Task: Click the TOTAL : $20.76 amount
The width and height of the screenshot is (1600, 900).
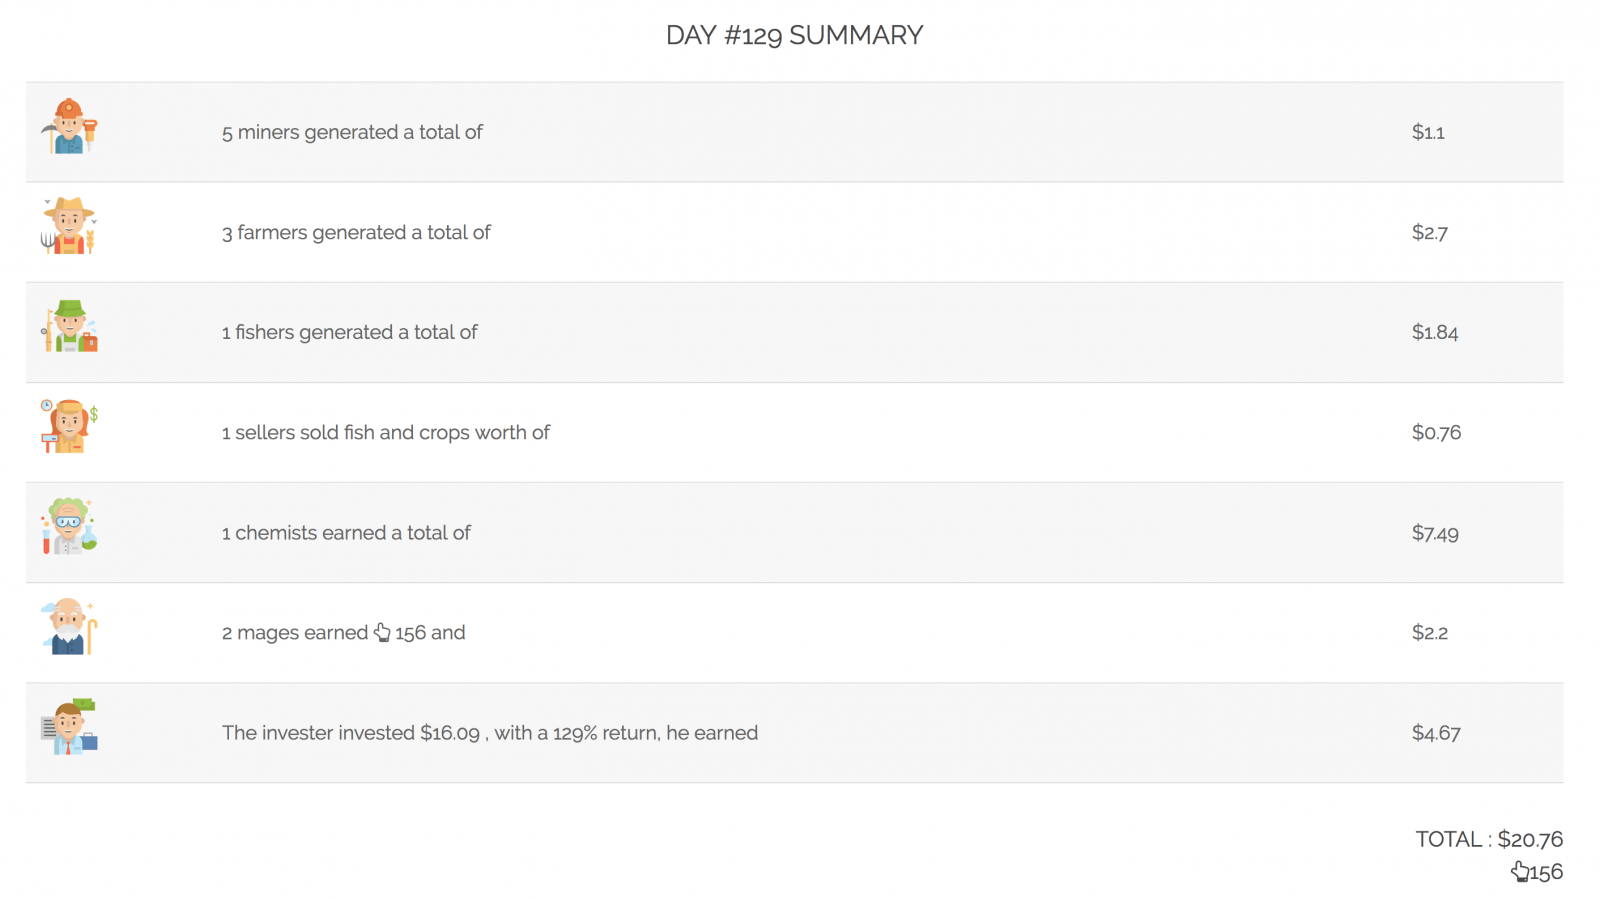Action: pos(1489,839)
